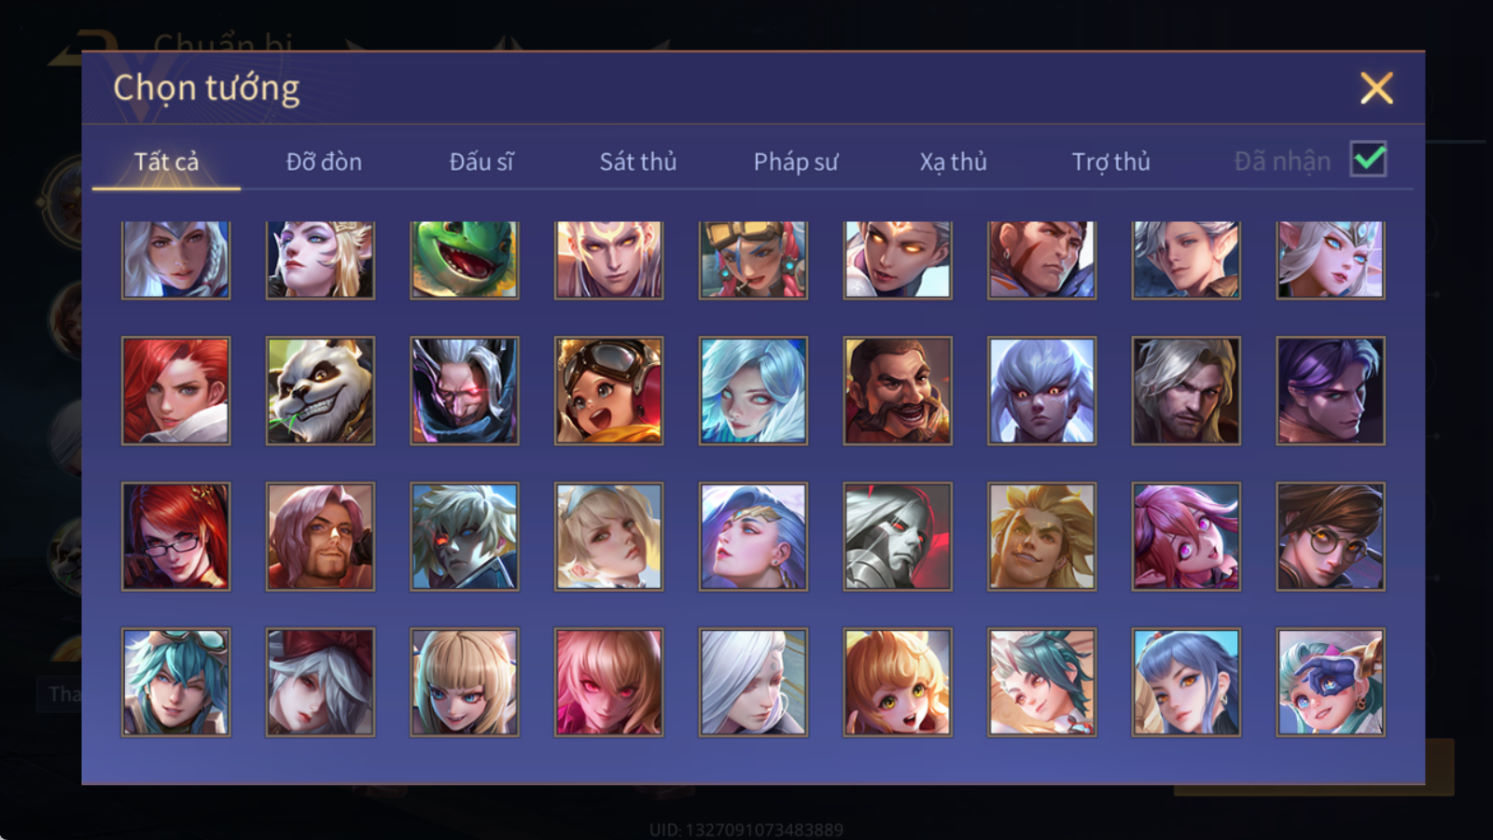1493x840 pixels.
Task: Switch to the Đỡ đòn tab
Action: tap(324, 161)
